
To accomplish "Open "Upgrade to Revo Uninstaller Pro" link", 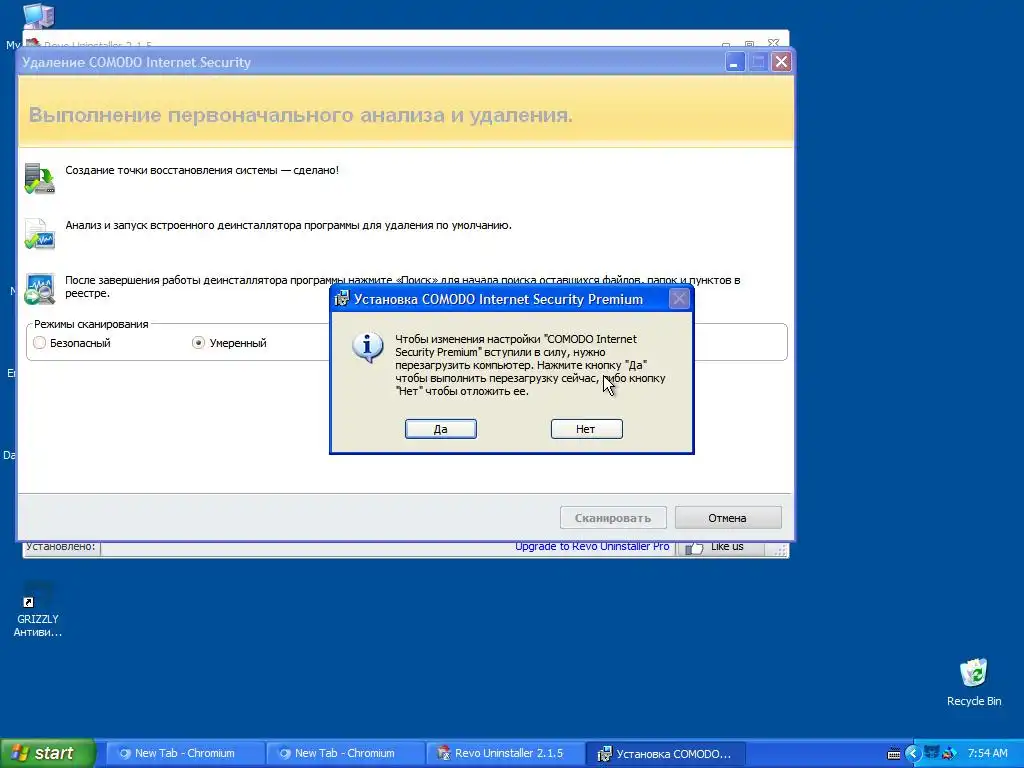I will (592, 547).
